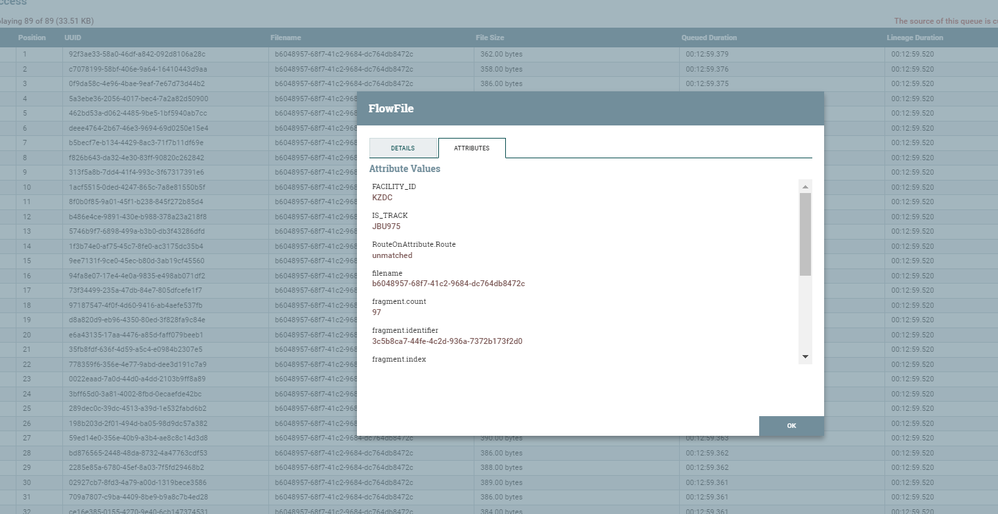
Task: Click the RouteOnAttribute.Route value unmatched
Action: [x=392, y=255]
